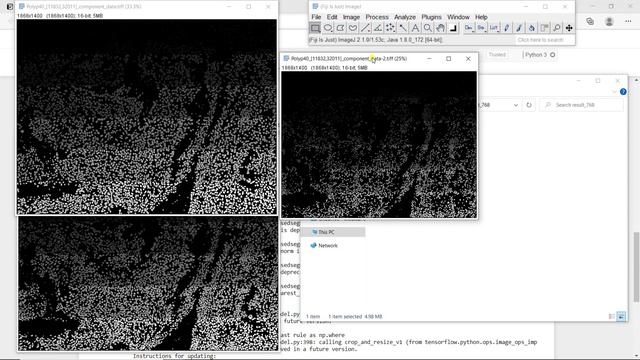The width and height of the screenshot is (640, 360).
Task: Refresh the File Explorer folder
Action: pos(529,105)
